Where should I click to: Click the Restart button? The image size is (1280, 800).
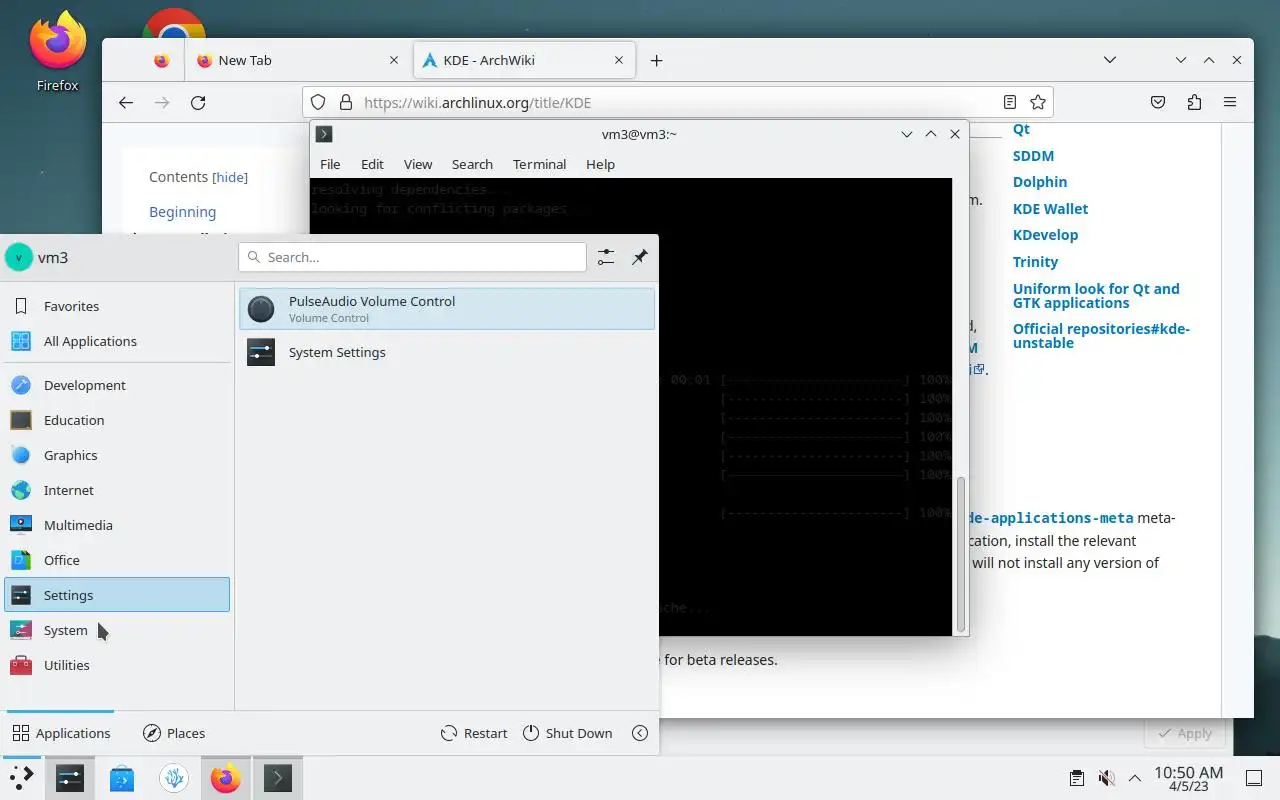click(x=474, y=733)
